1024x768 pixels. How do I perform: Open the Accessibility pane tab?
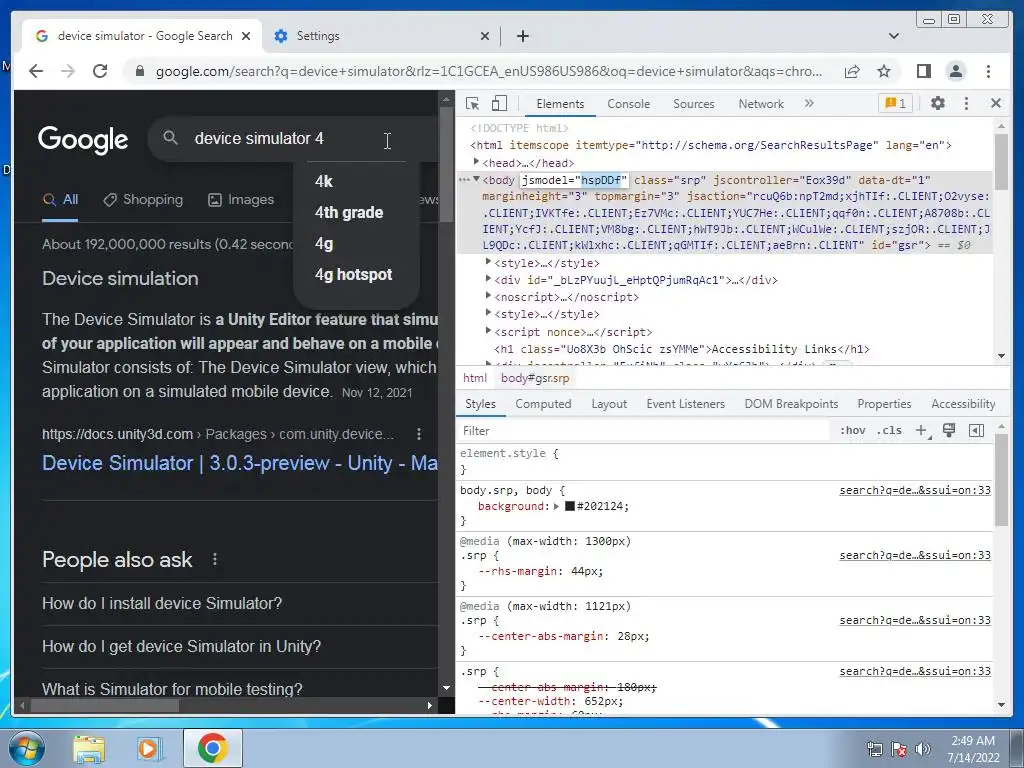pos(963,404)
